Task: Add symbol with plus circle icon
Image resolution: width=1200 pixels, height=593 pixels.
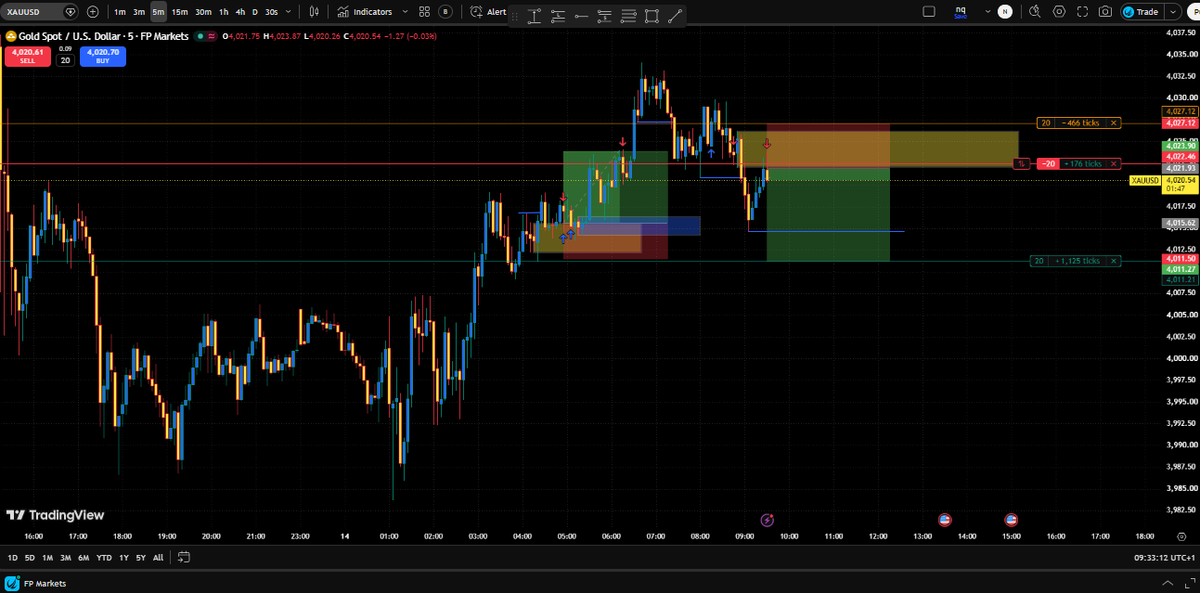Action: pyautogui.click(x=93, y=12)
